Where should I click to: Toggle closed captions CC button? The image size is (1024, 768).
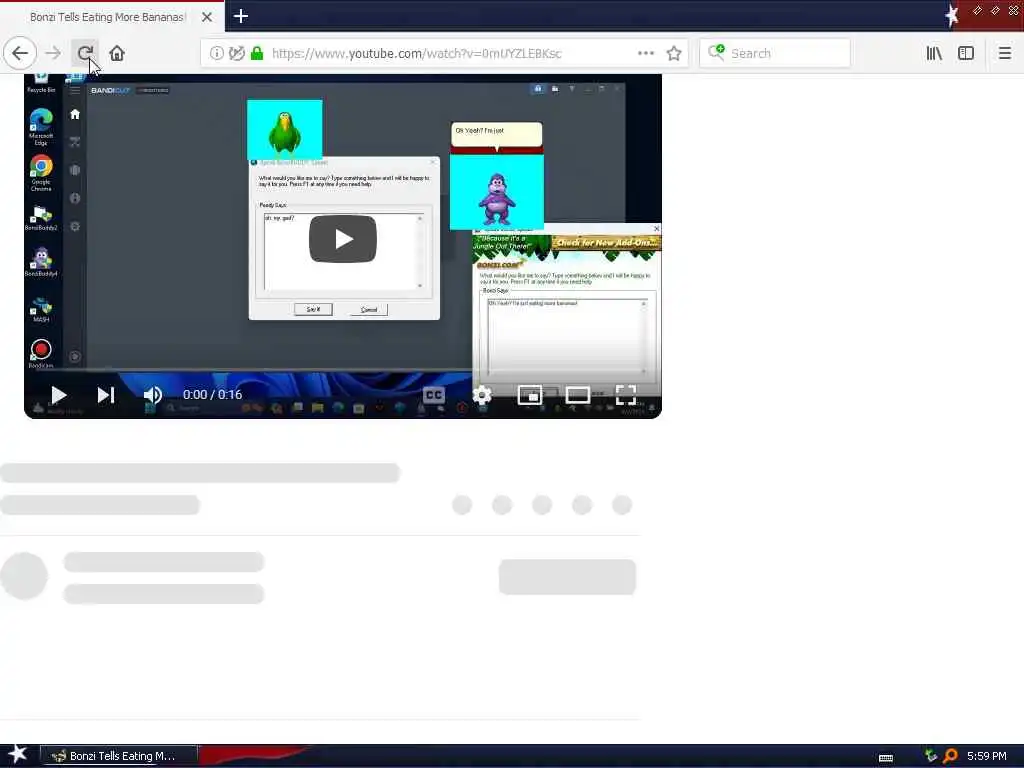(434, 394)
